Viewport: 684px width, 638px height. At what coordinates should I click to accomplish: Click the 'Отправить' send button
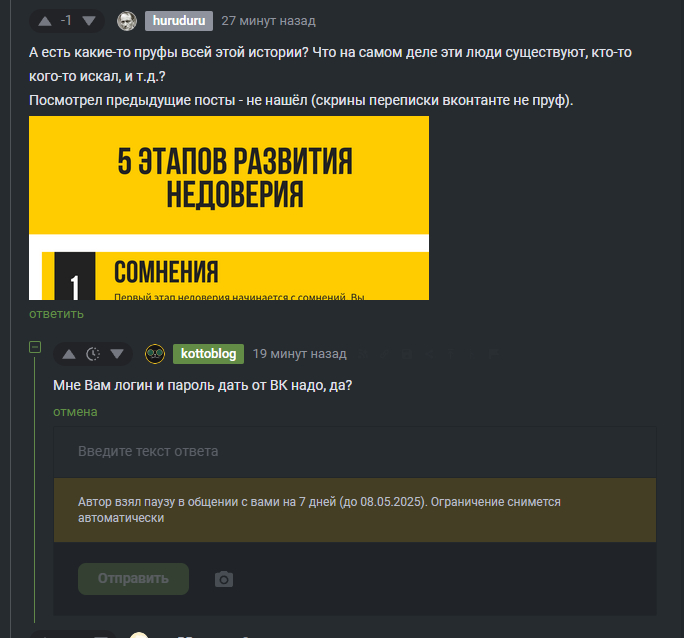click(x=133, y=579)
